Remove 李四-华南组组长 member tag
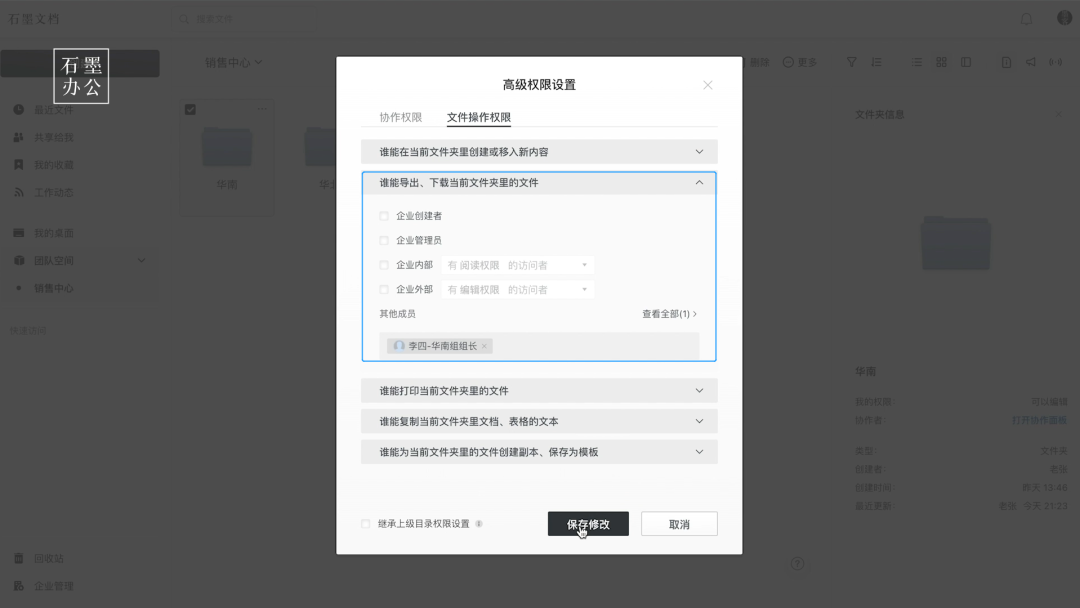Screen dimensions: 1080x608 pos(483,345)
